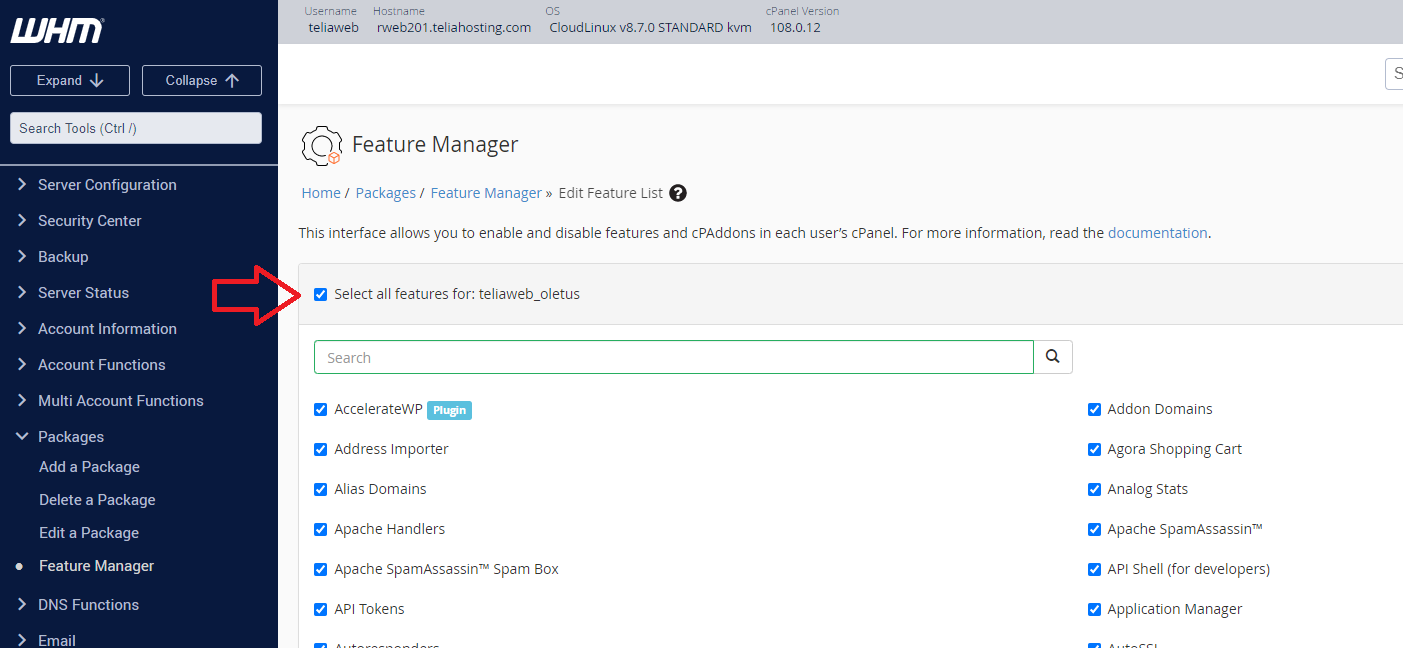
Task: Toggle the Analog Stats checkbox
Action: [1094, 489]
